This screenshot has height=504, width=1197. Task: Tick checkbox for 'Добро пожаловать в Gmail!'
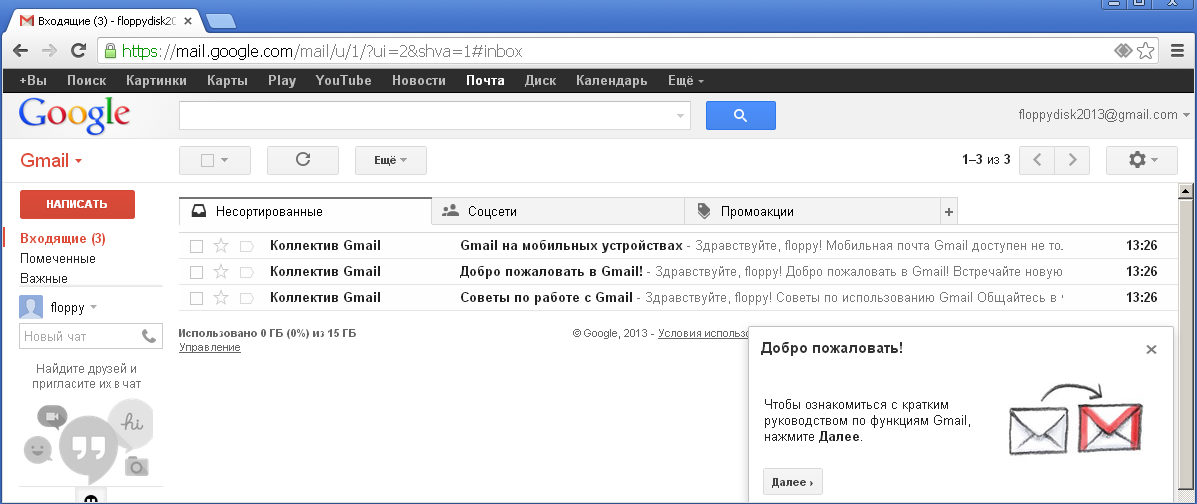(196, 272)
